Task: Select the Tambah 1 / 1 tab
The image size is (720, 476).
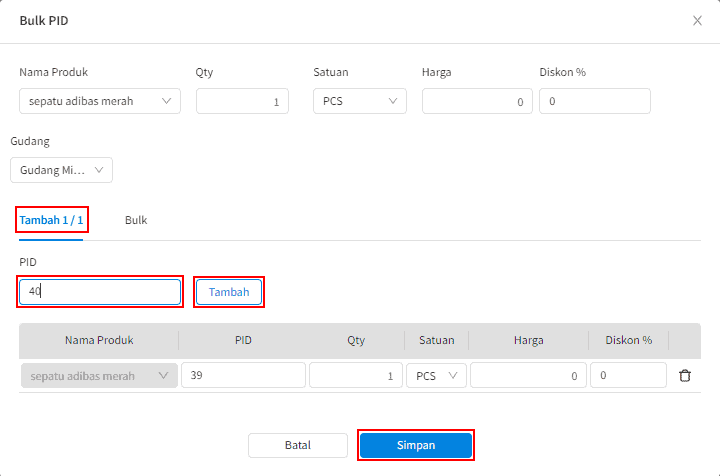Action: [50, 220]
